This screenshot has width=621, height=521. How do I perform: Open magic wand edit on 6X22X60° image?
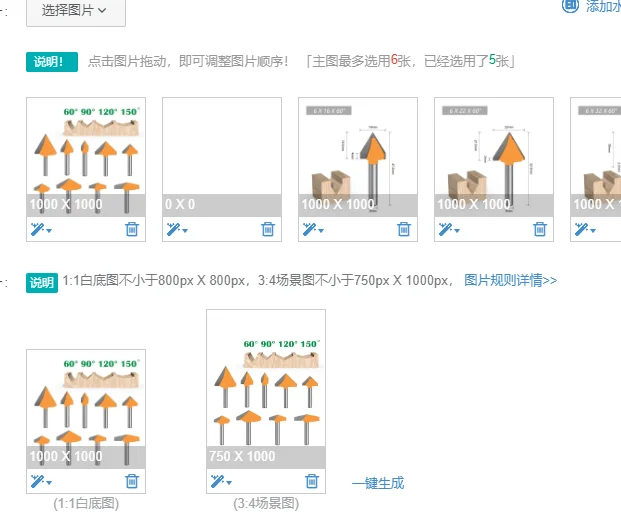coord(445,229)
